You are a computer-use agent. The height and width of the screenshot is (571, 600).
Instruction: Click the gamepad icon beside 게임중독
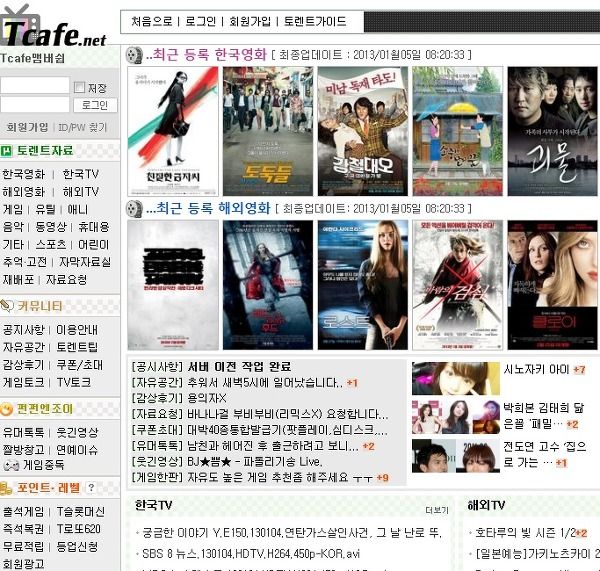pos(11,465)
